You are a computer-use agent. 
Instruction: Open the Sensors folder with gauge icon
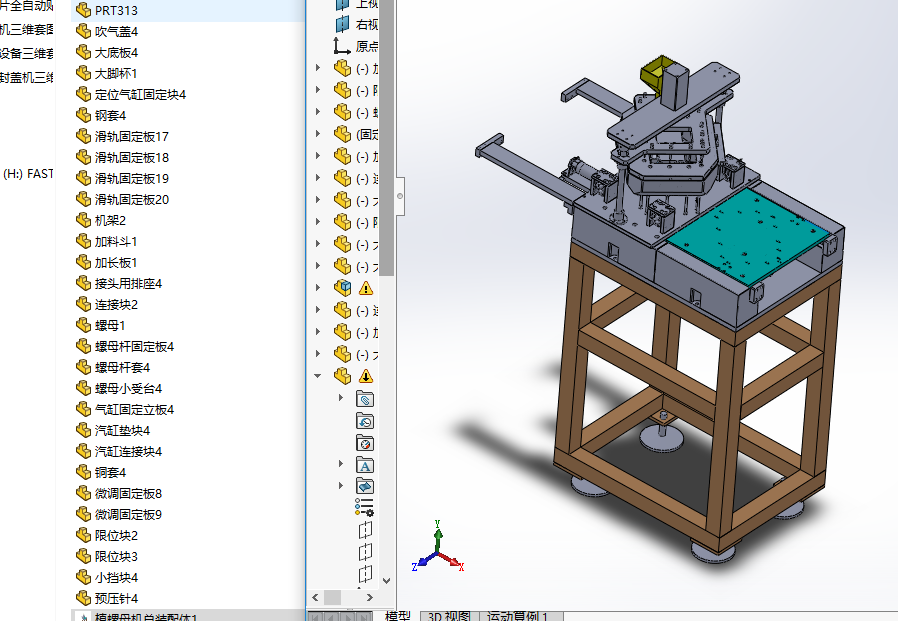pyautogui.click(x=365, y=443)
